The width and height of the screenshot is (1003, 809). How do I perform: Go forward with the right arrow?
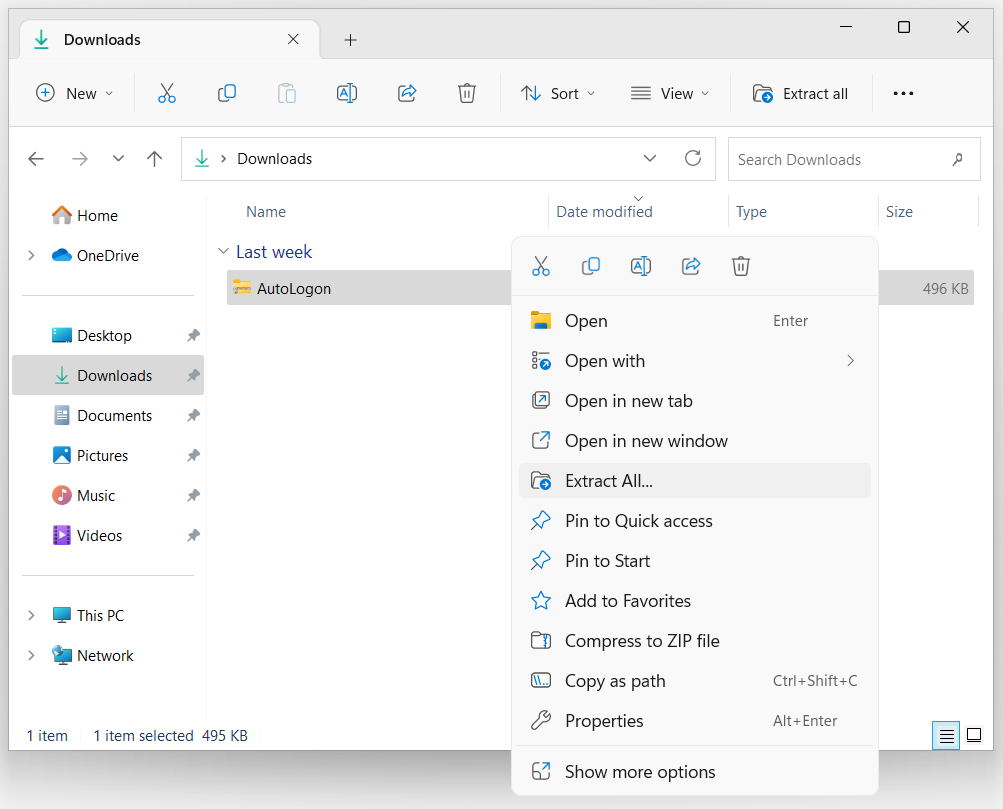79,159
